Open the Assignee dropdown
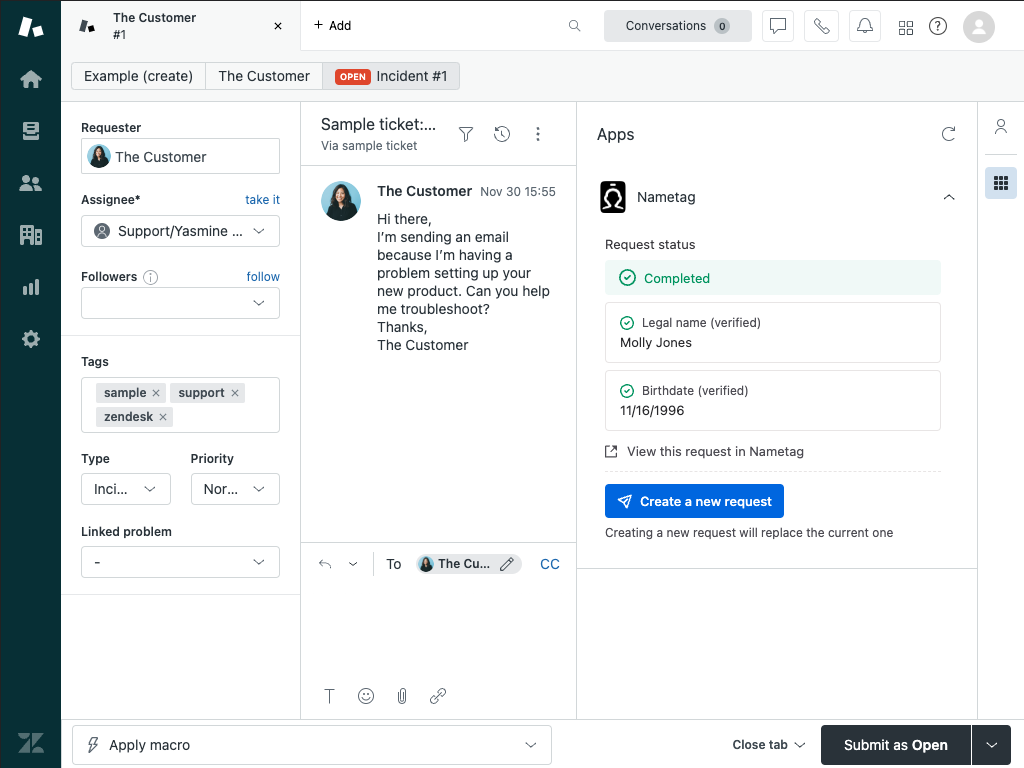The width and height of the screenshot is (1024, 768). [180, 231]
